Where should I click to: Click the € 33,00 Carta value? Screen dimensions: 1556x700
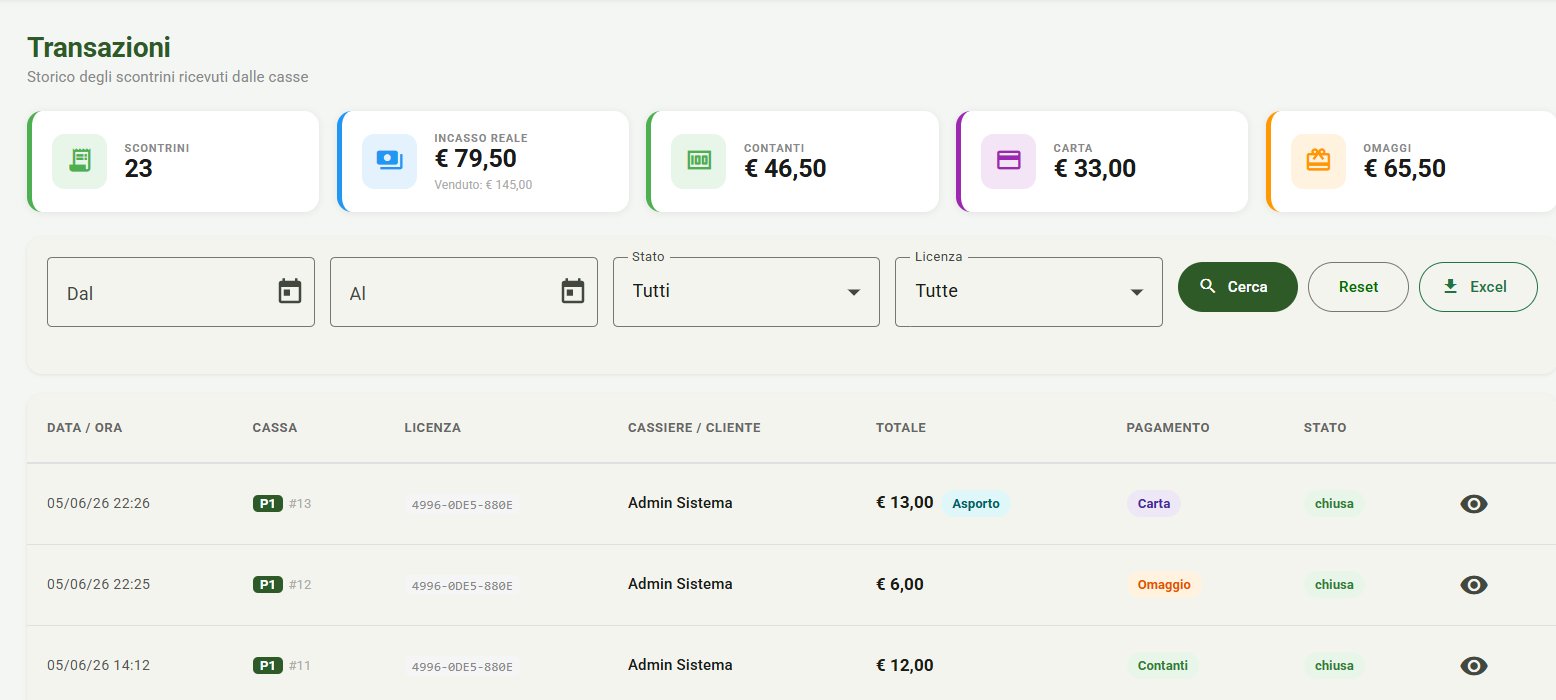1095,168
